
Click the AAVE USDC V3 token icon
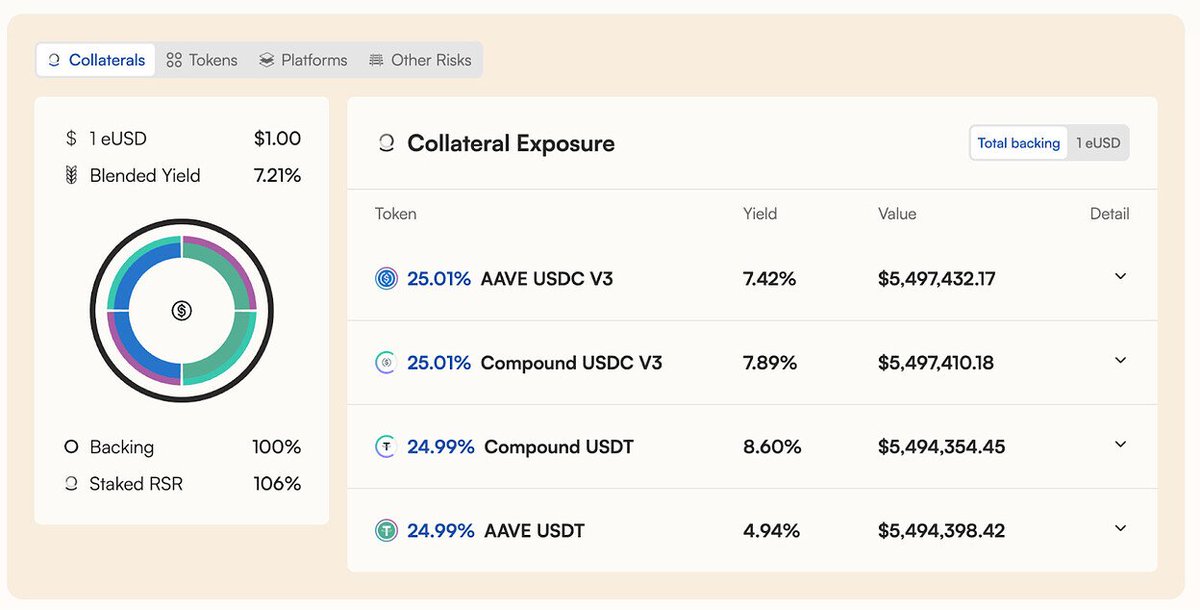tap(386, 279)
